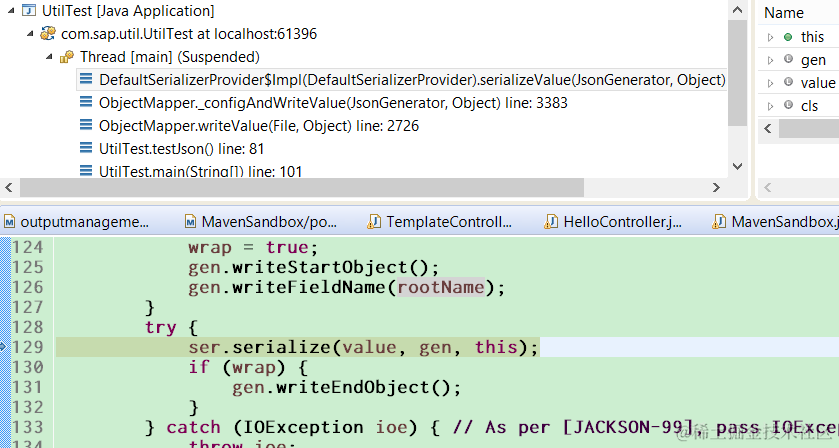This screenshot has width=839, height=448.
Task: Click the ser.serialize(value, gen, this) statement
Action: click(363, 347)
